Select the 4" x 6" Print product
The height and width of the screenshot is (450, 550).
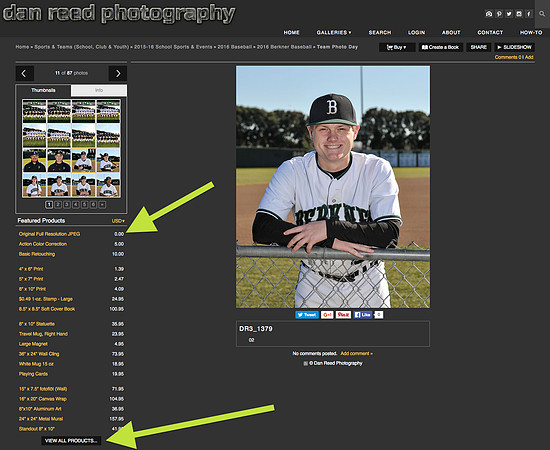click(31, 269)
